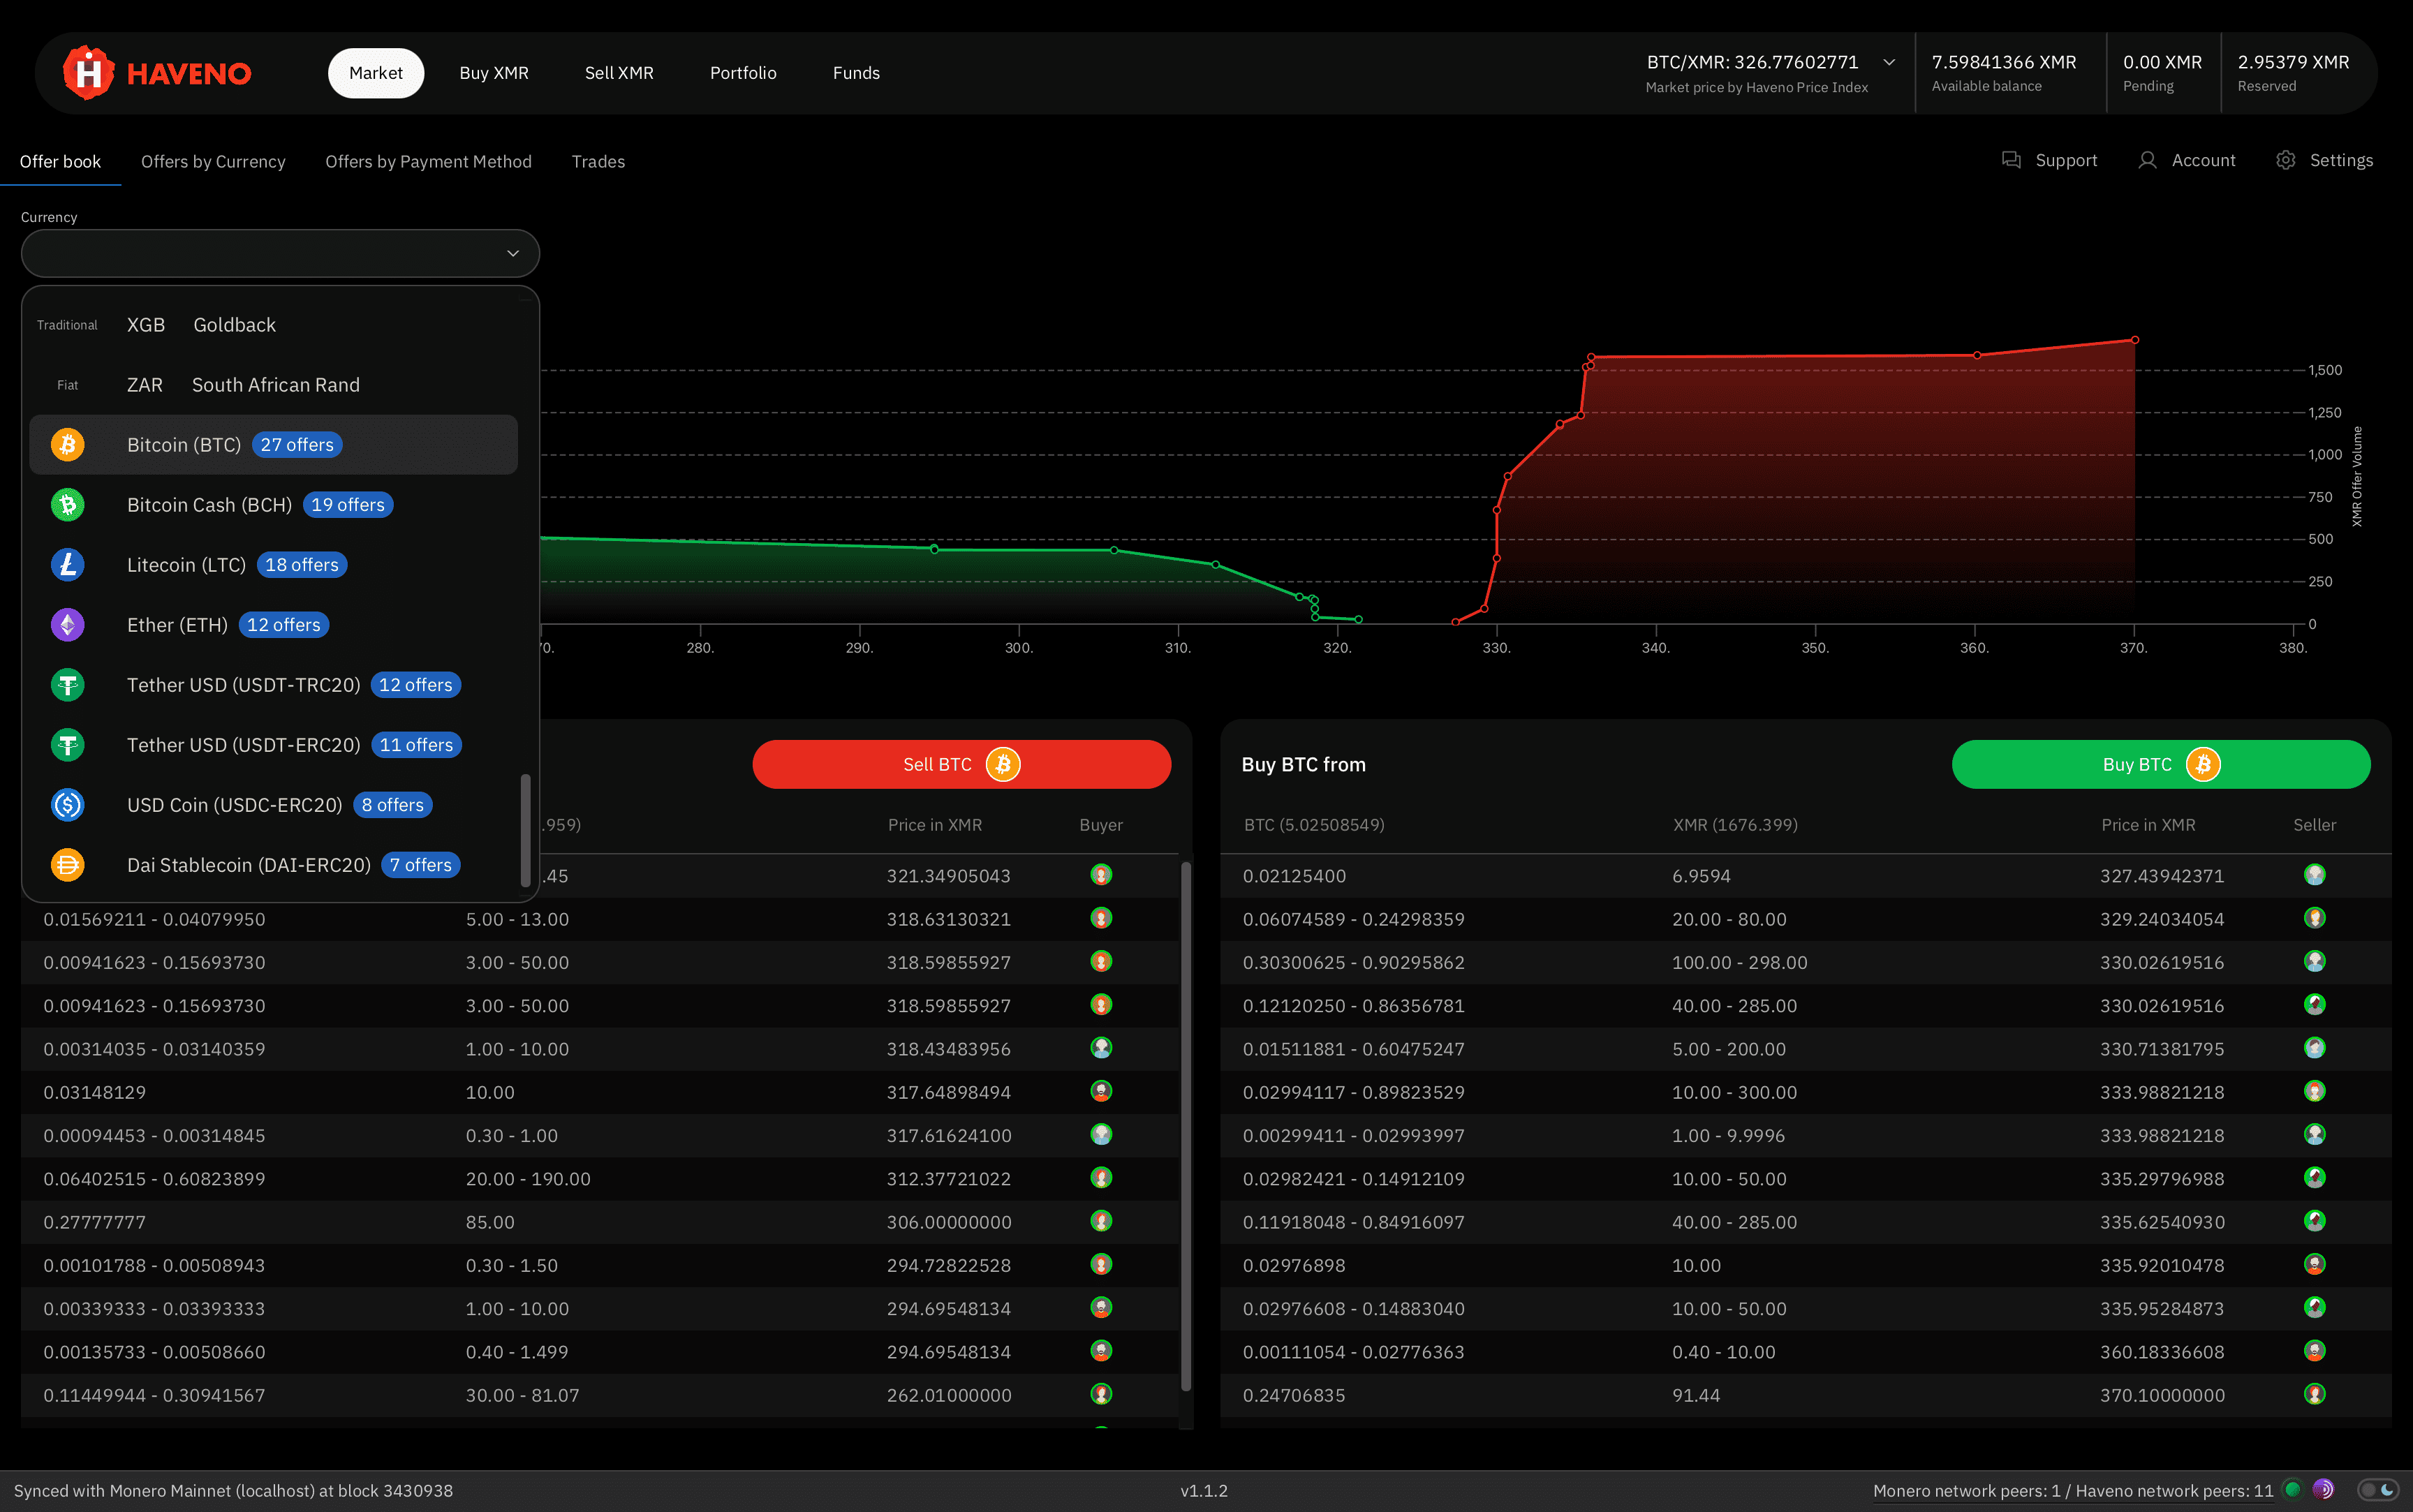Click the Account person icon
This screenshot has width=2413, height=1512.
coord(2147,160)
